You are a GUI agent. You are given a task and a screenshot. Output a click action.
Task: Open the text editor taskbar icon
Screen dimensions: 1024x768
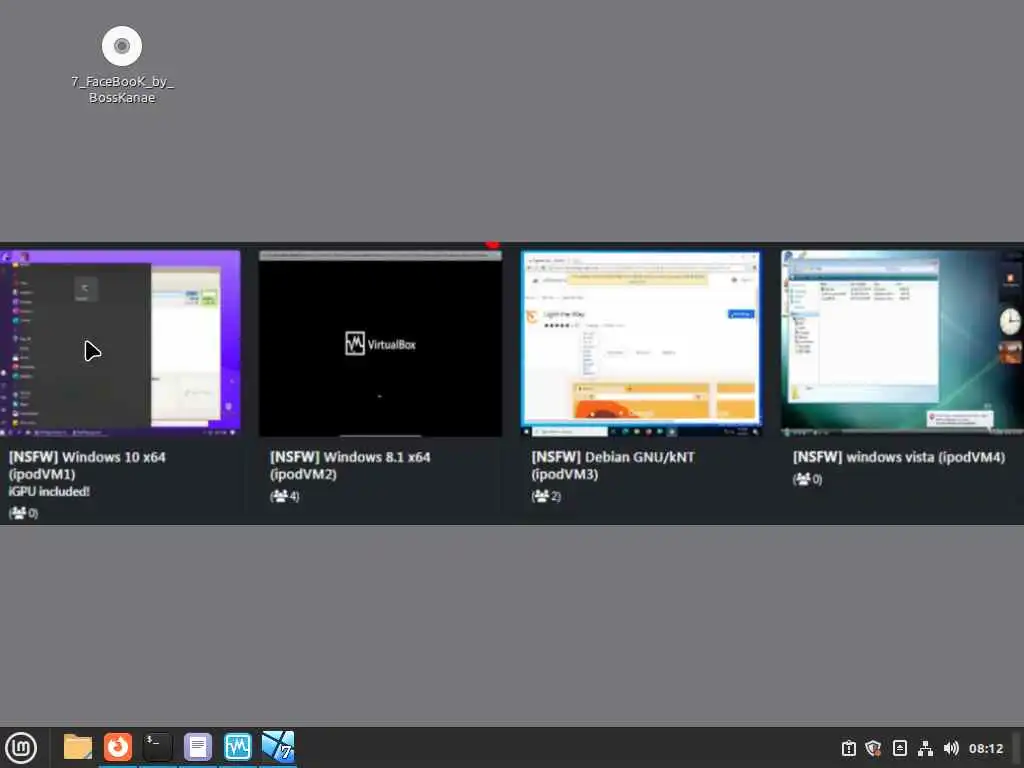point(197,747)
